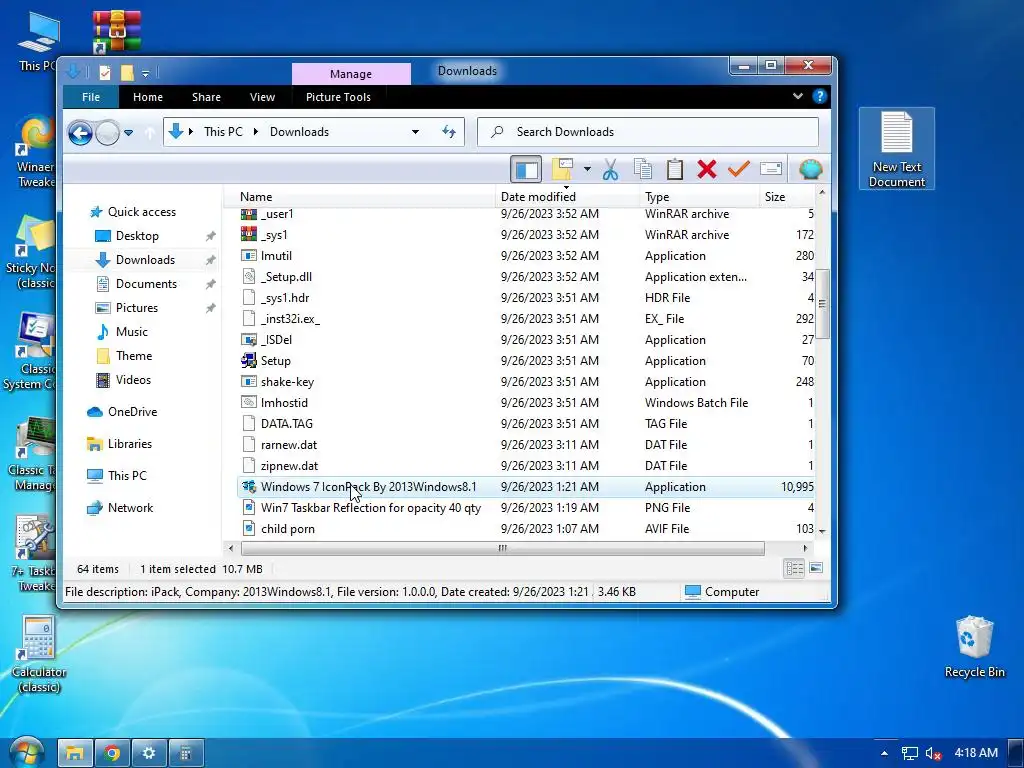Switch to large icons view button

(816, 568)
